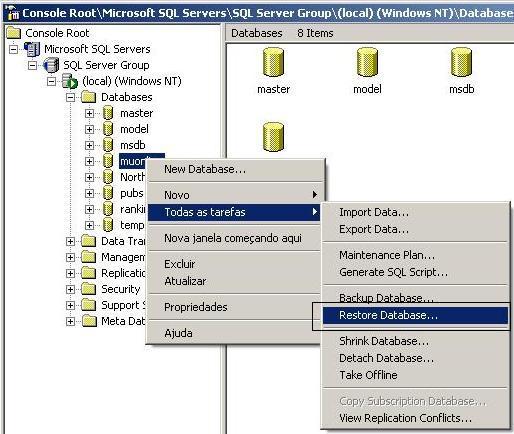The width and height of the screenshot is (514, 434).
Task: Expand the master database node
Action: tap(89, 113)
